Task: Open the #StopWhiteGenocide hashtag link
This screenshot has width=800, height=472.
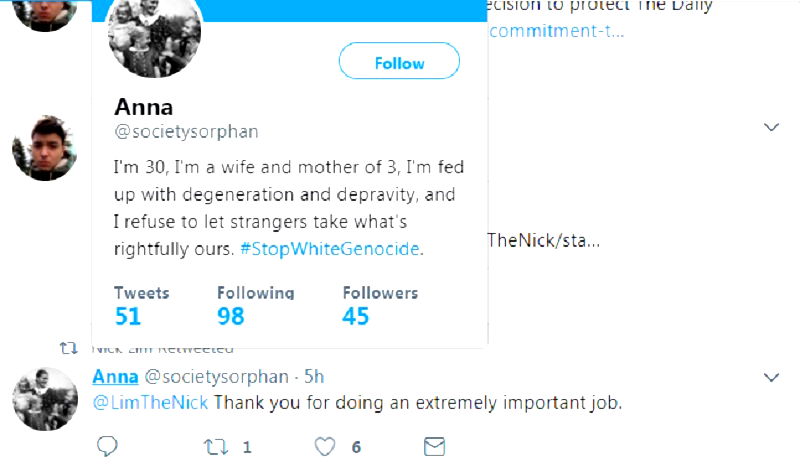Action: (x=331, y=249)
